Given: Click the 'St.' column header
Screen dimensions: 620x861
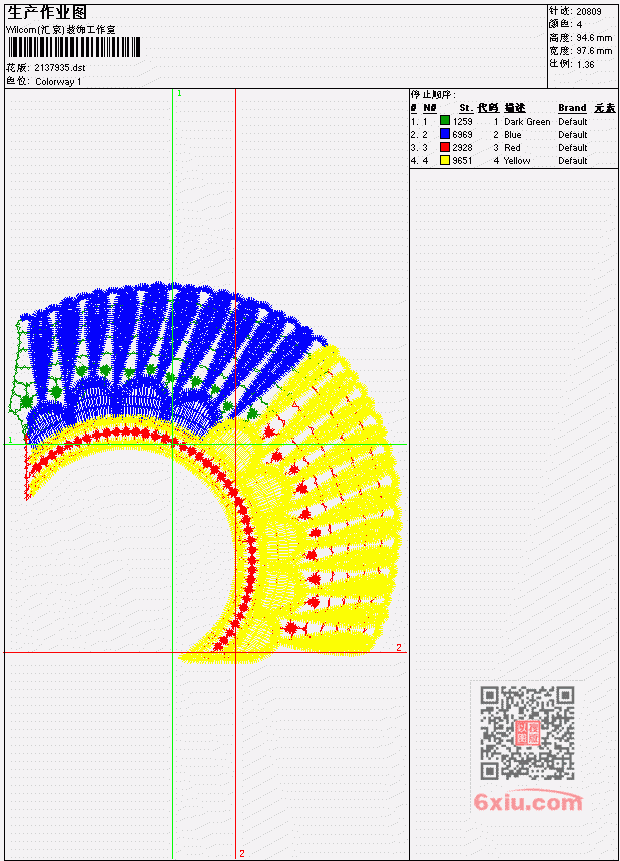Looking at the screenshot, I should tap(466, 108).
